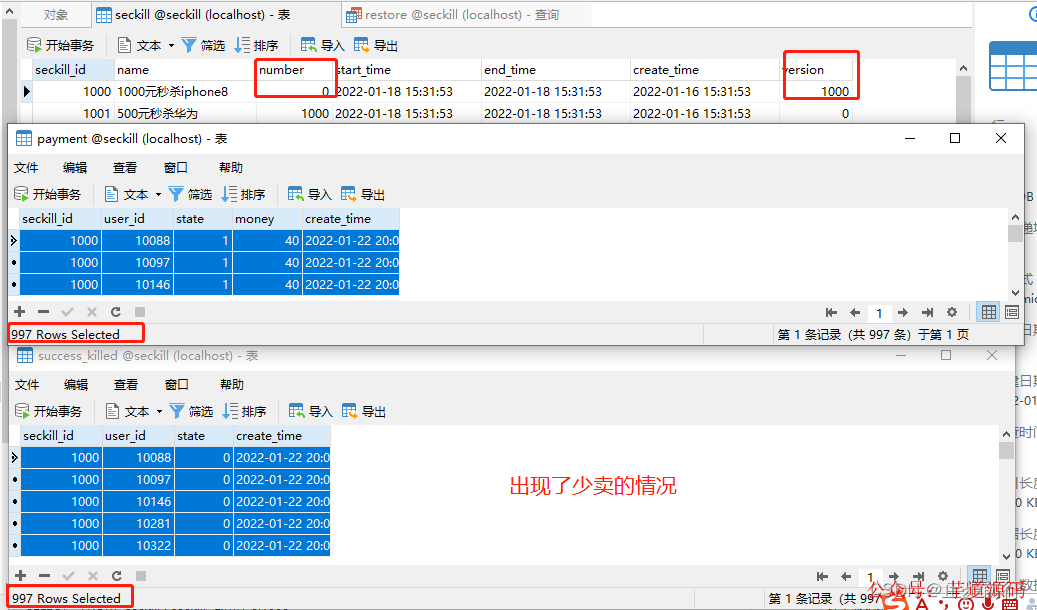This screenshot has width=1037, height=610.
Task: Select state column header in success_killed table
Action: 204,435
